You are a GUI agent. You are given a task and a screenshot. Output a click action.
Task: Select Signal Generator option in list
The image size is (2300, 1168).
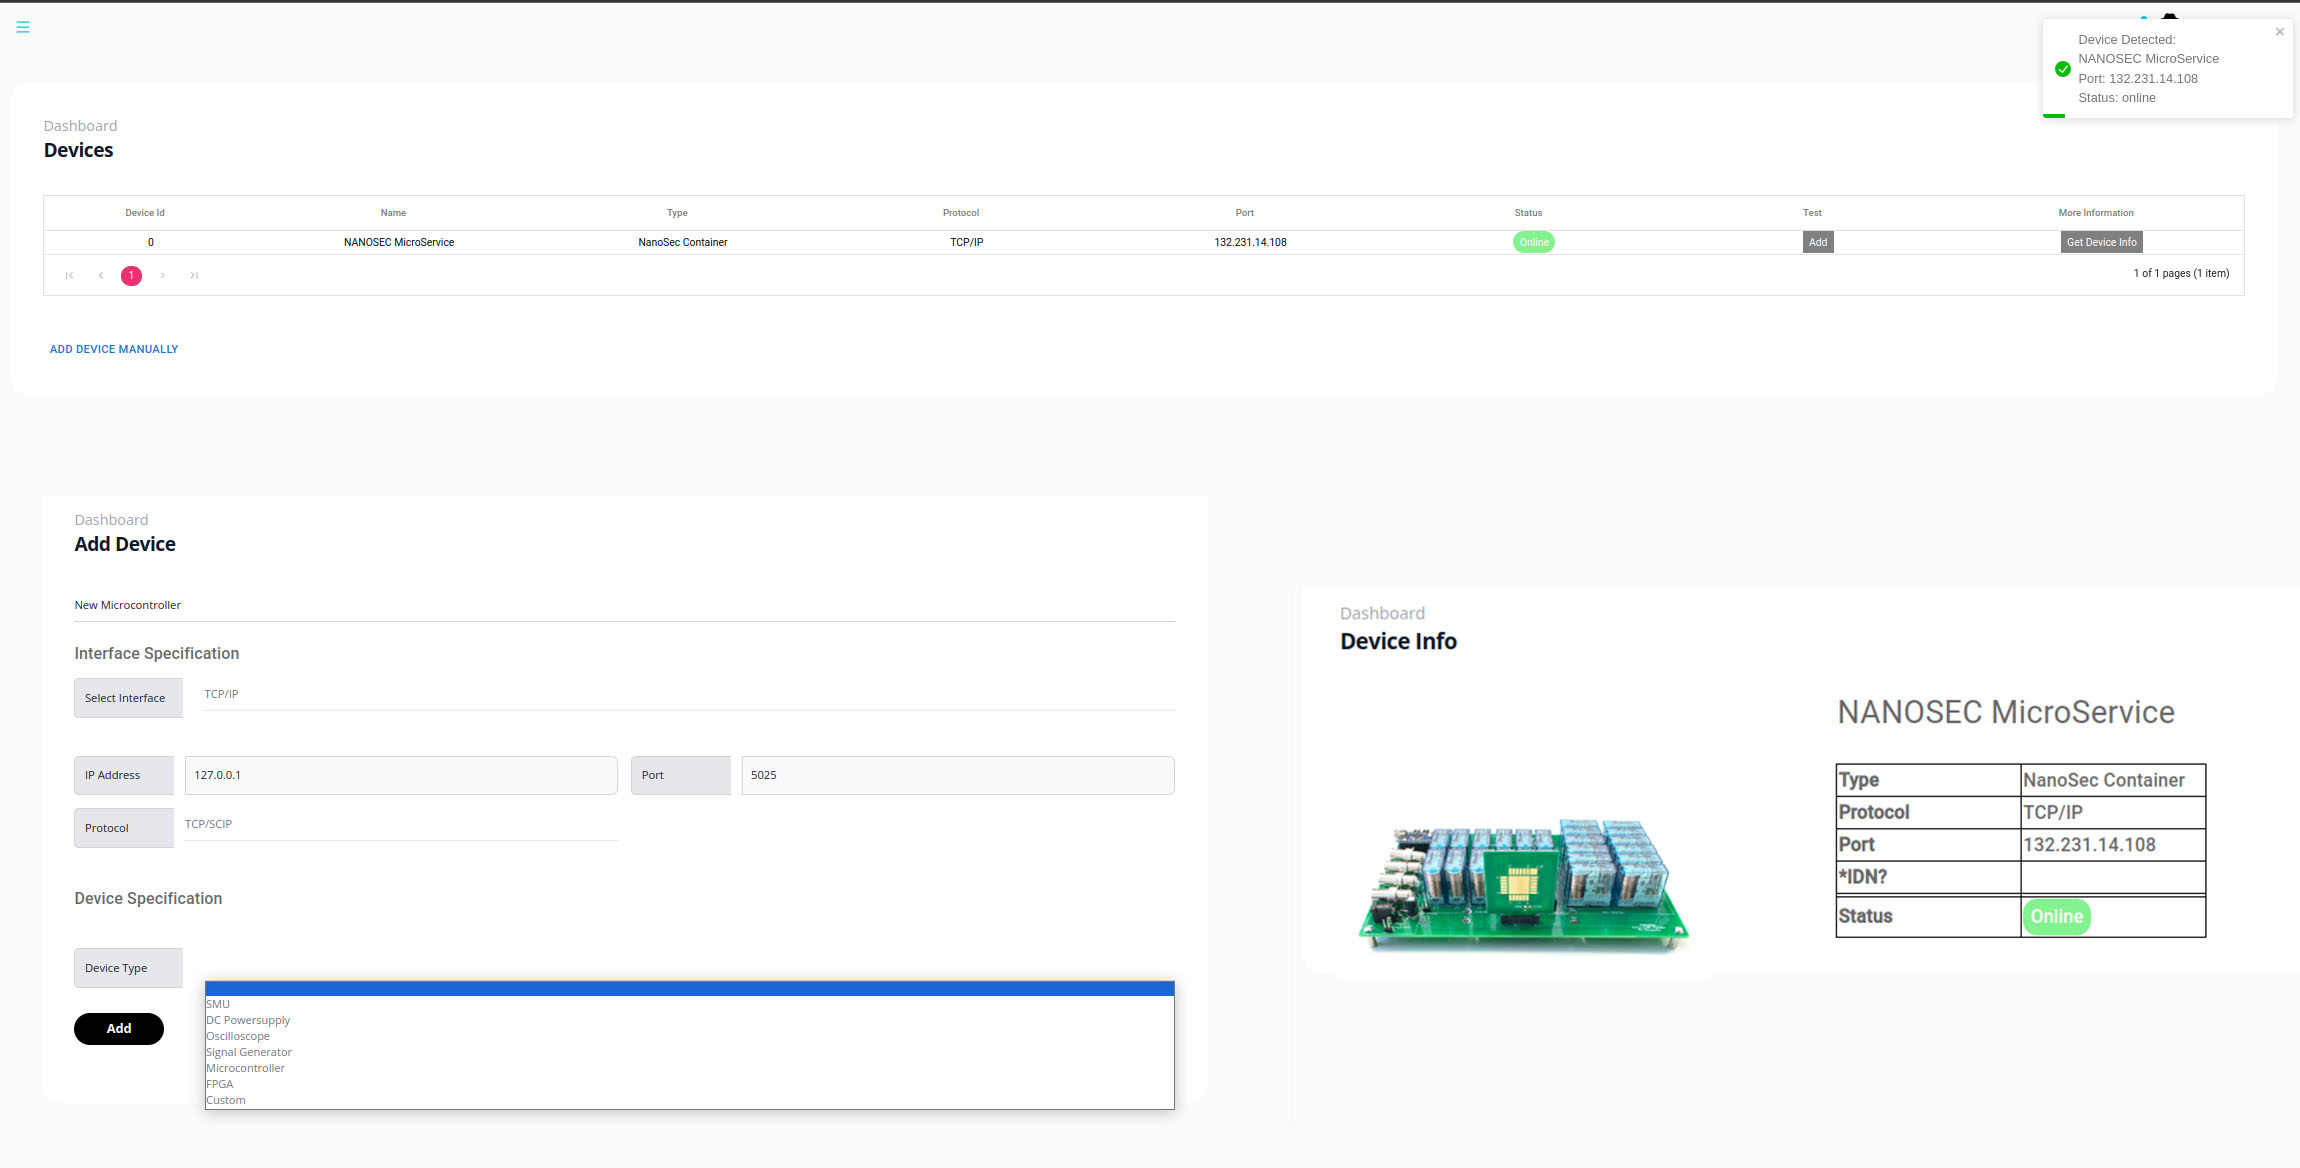(x=249, y=1052)
